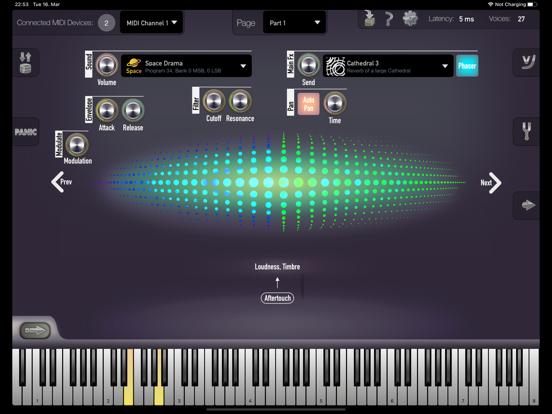Open the database transfer icon on left

[x=25, y=62]
